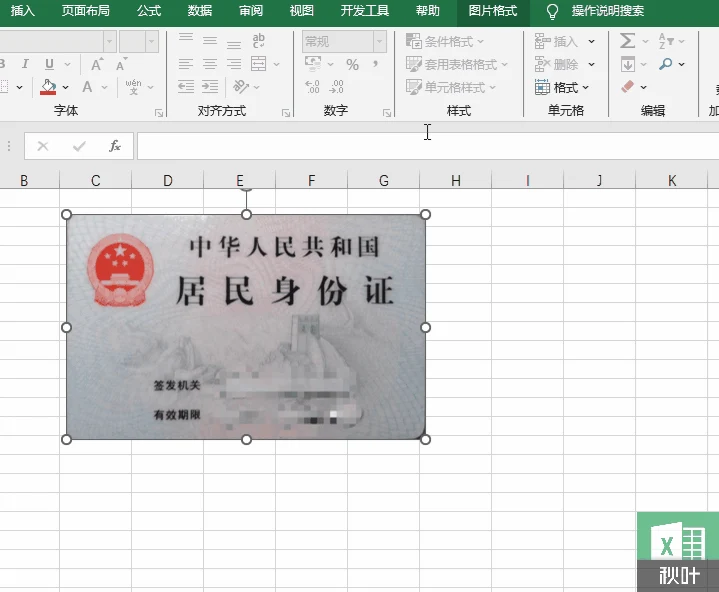Open 帮助 tab

tap(428, 11)
